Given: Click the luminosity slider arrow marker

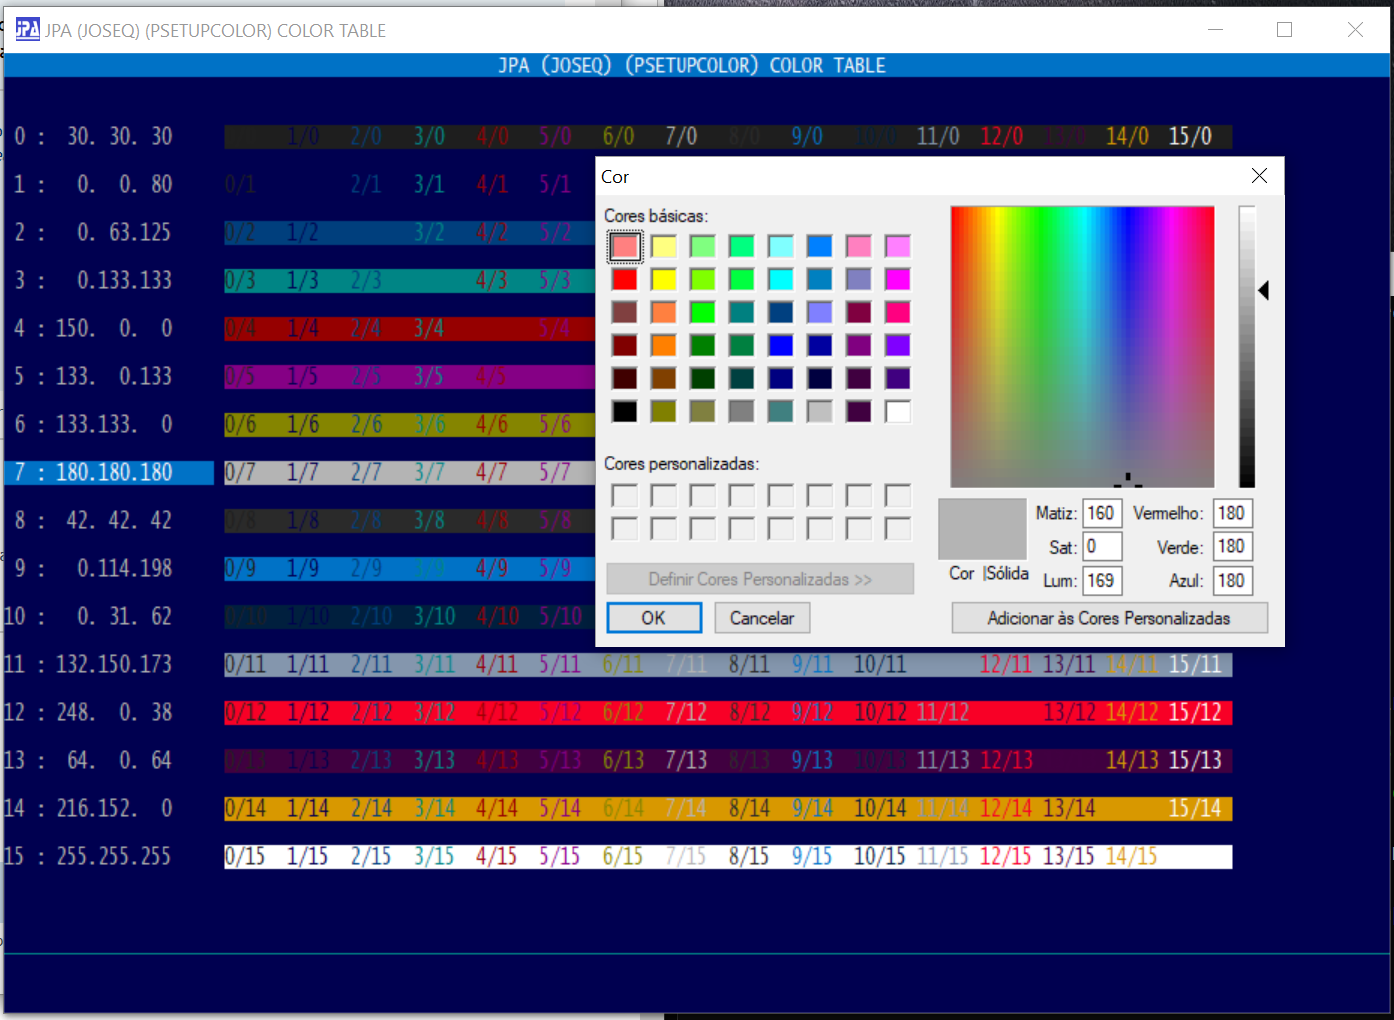Looking at the screenshot, I should pos(1264,291).
